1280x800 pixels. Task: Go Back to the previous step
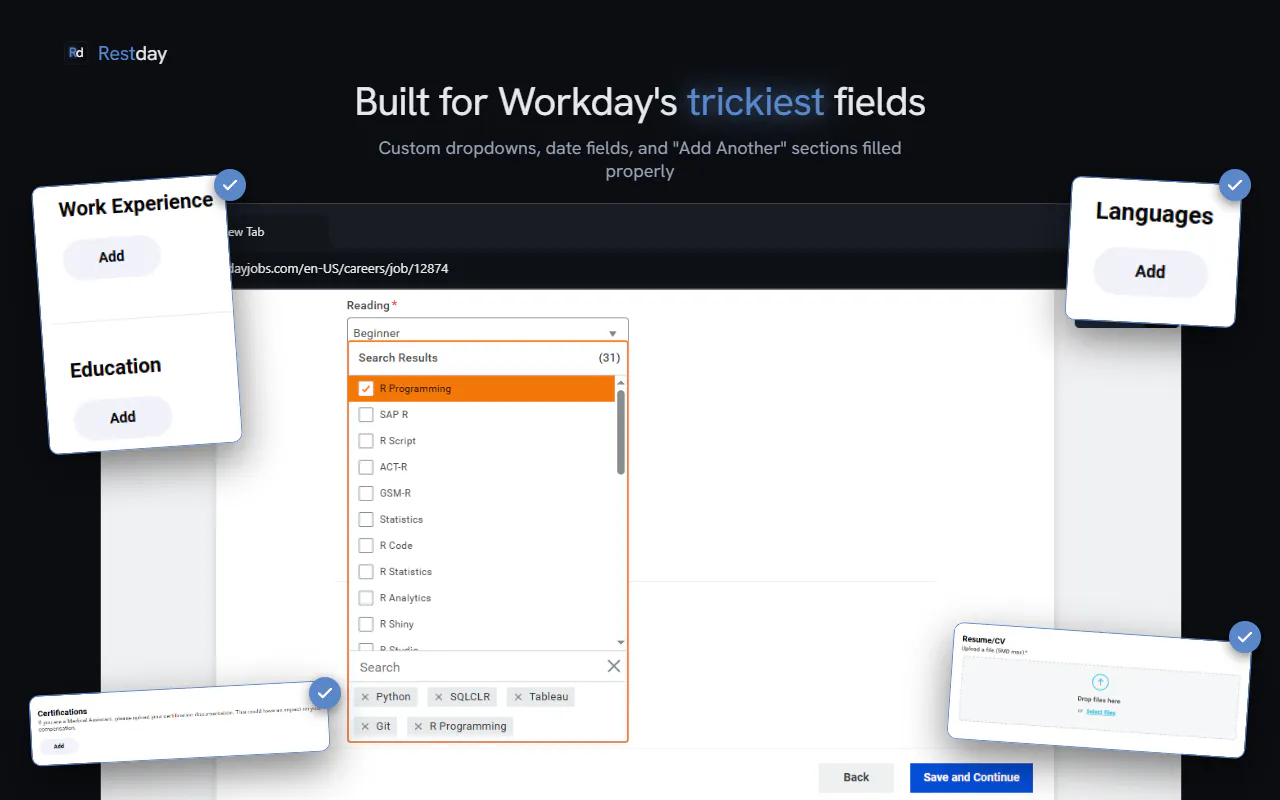(x=856, y=777)
